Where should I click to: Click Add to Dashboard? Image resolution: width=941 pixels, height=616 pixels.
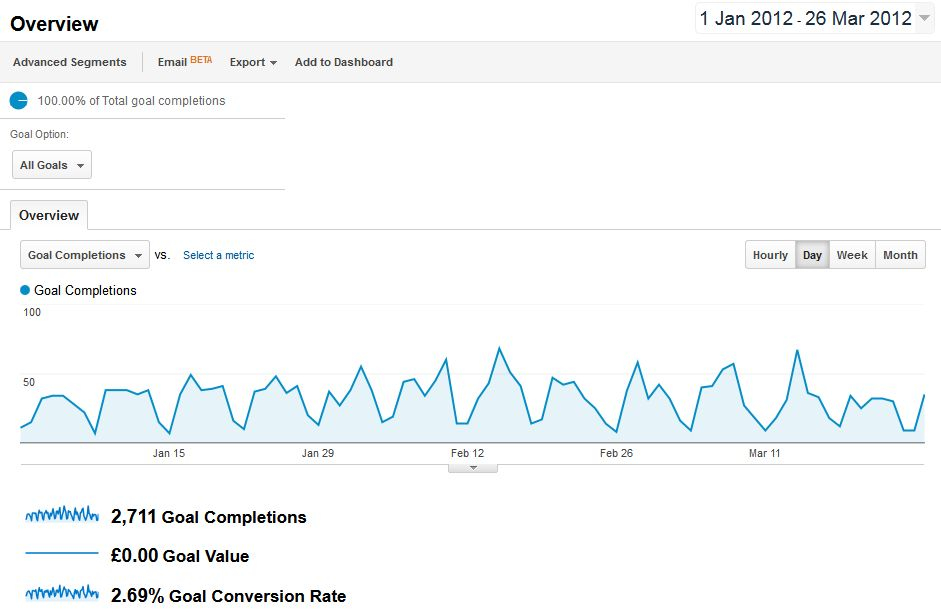coord(343,62)
